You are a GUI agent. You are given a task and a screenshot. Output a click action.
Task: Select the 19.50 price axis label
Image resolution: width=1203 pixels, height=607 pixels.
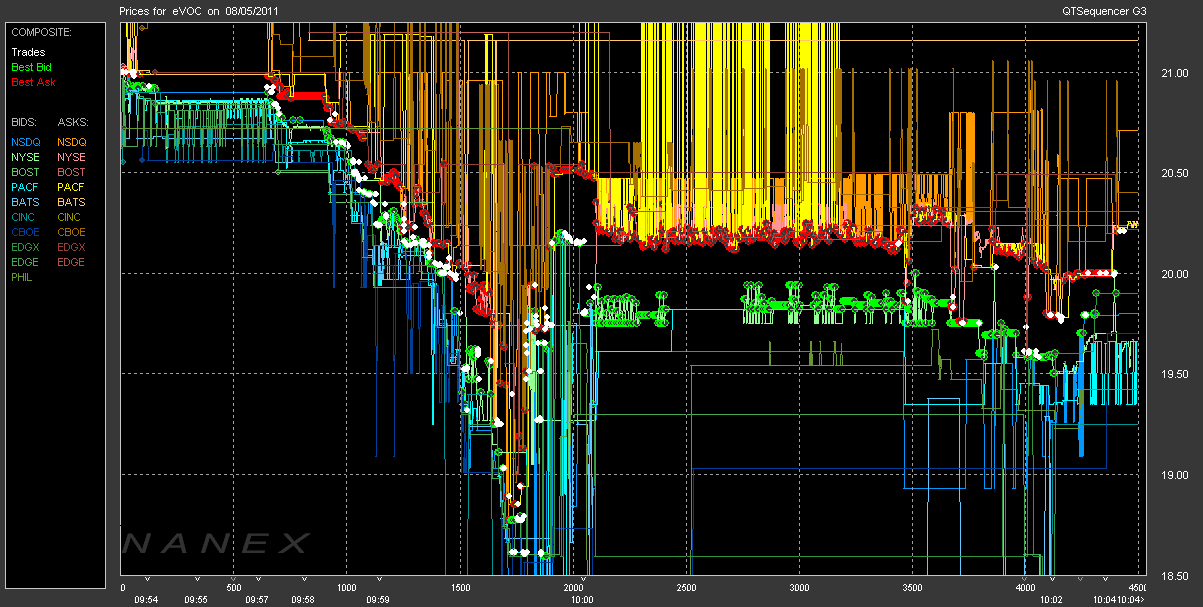1174,373
